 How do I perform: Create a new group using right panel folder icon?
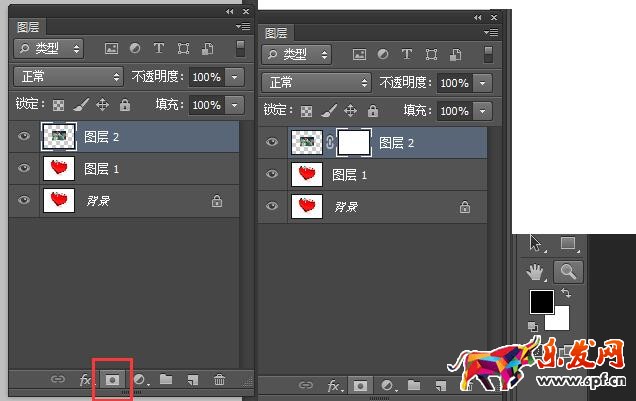click(415, 385)
